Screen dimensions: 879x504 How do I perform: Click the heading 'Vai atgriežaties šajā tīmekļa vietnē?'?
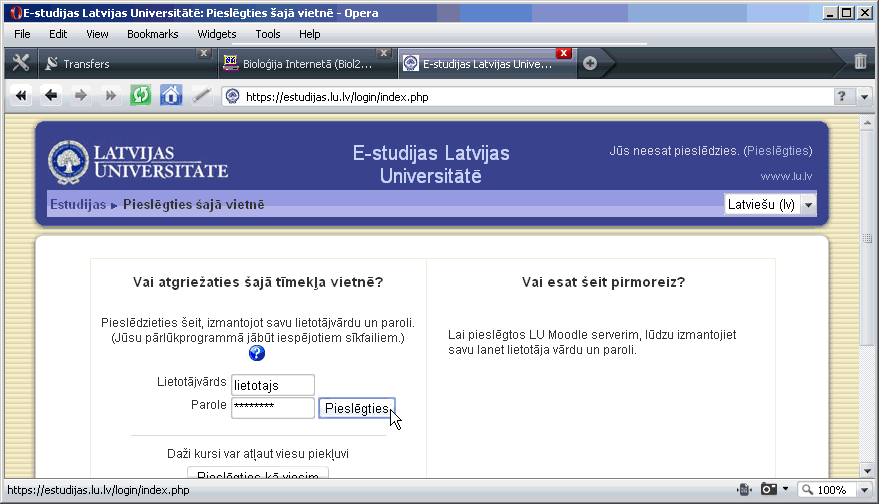pos(258,282)
